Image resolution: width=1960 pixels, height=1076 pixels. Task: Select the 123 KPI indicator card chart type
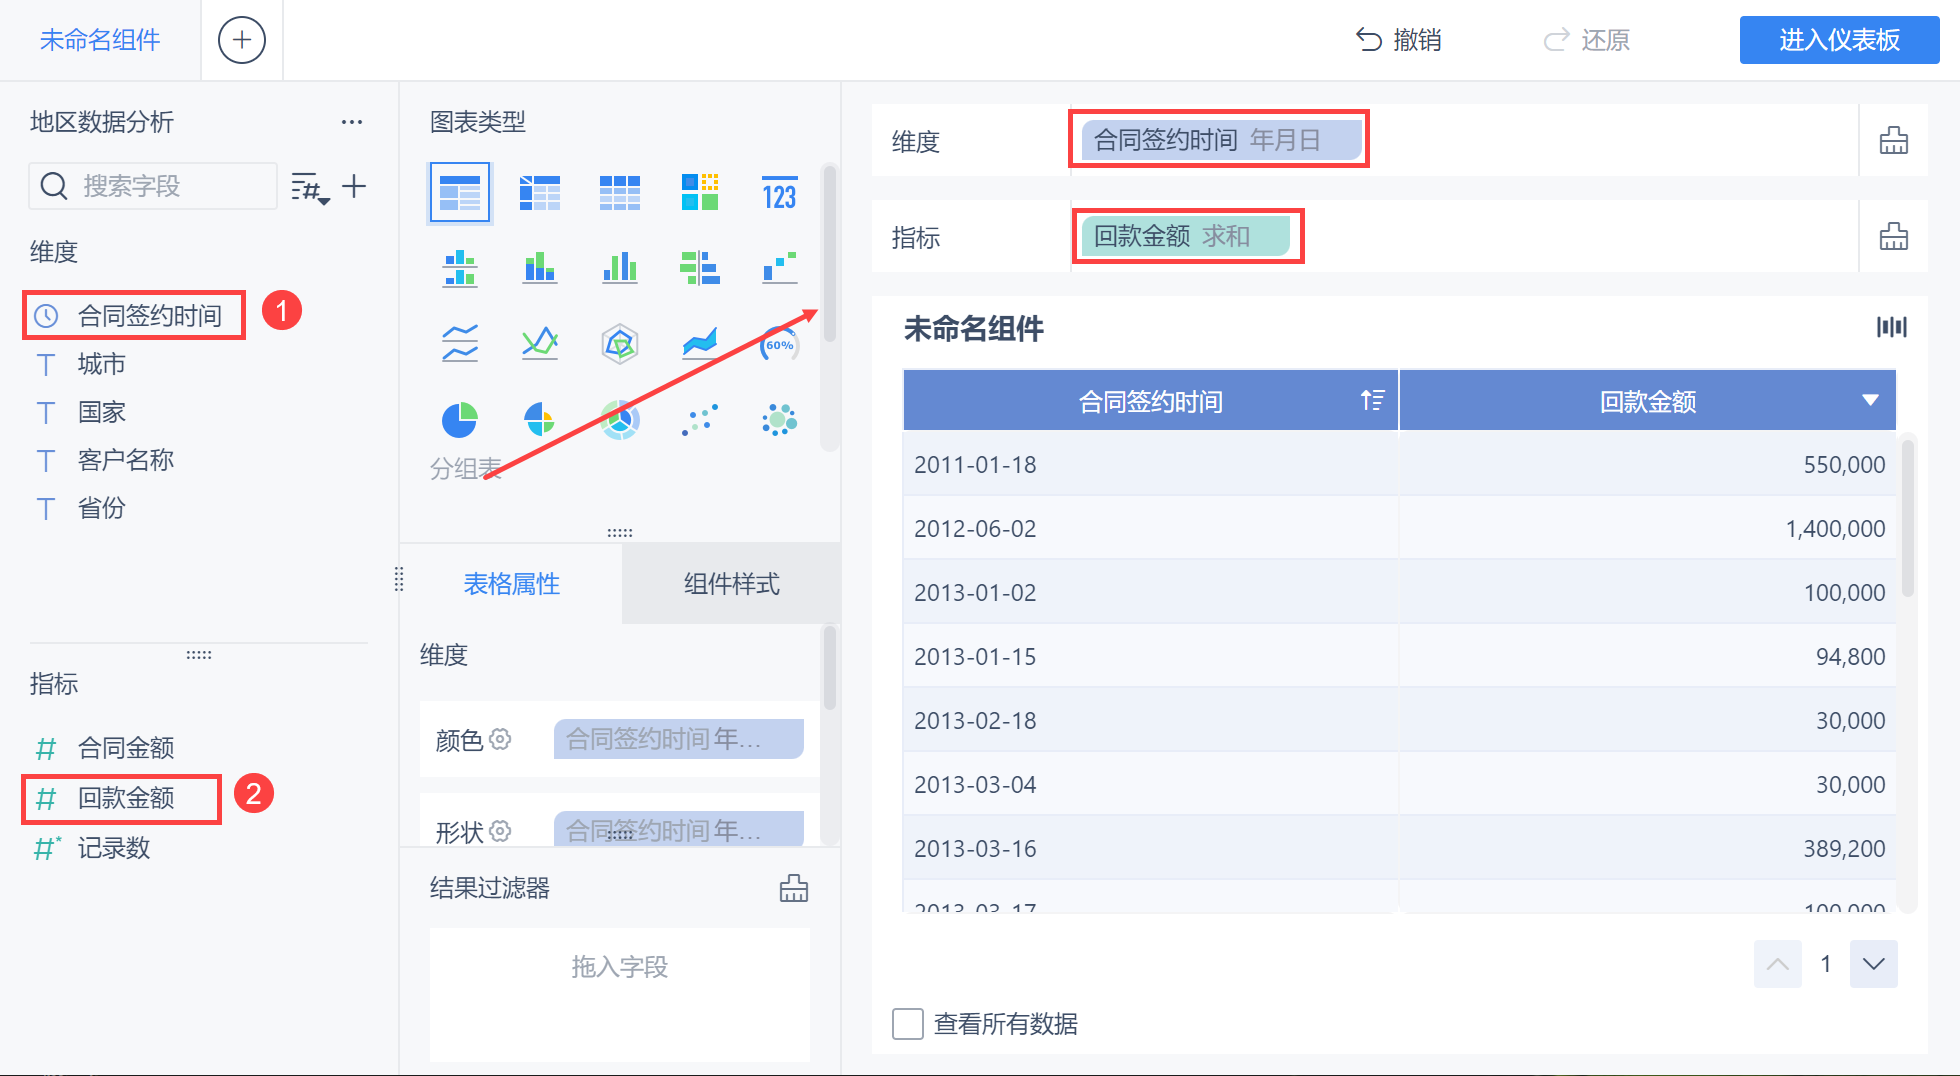[x=780, y=192]
